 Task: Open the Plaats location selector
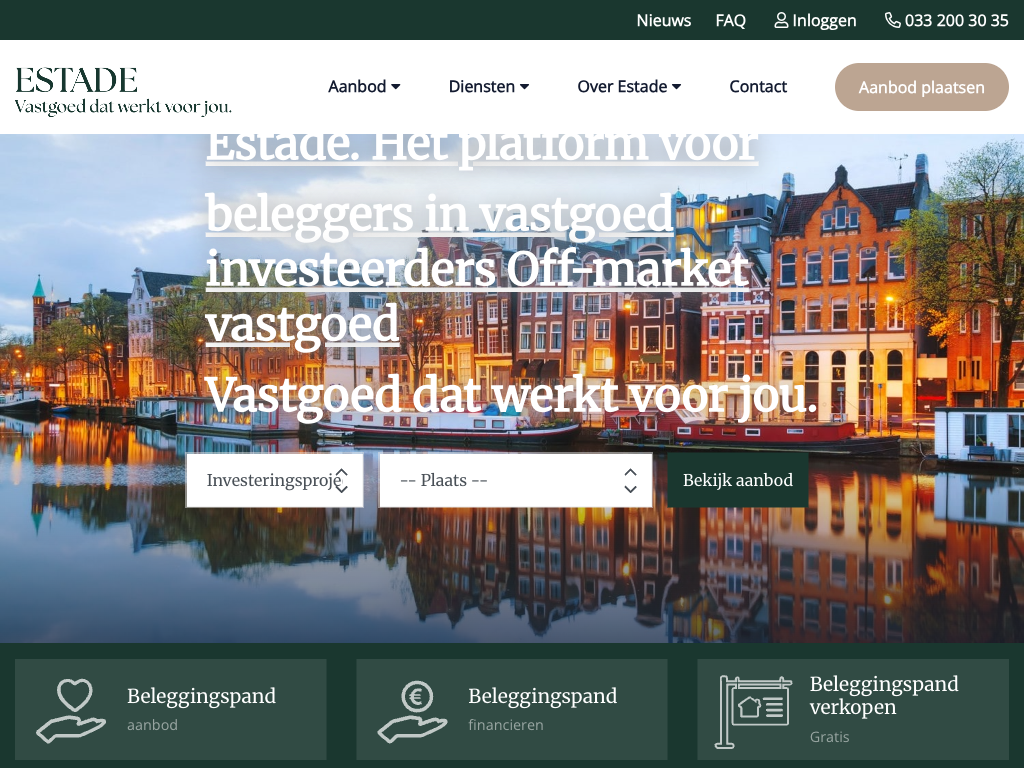(x=515, y=480)
